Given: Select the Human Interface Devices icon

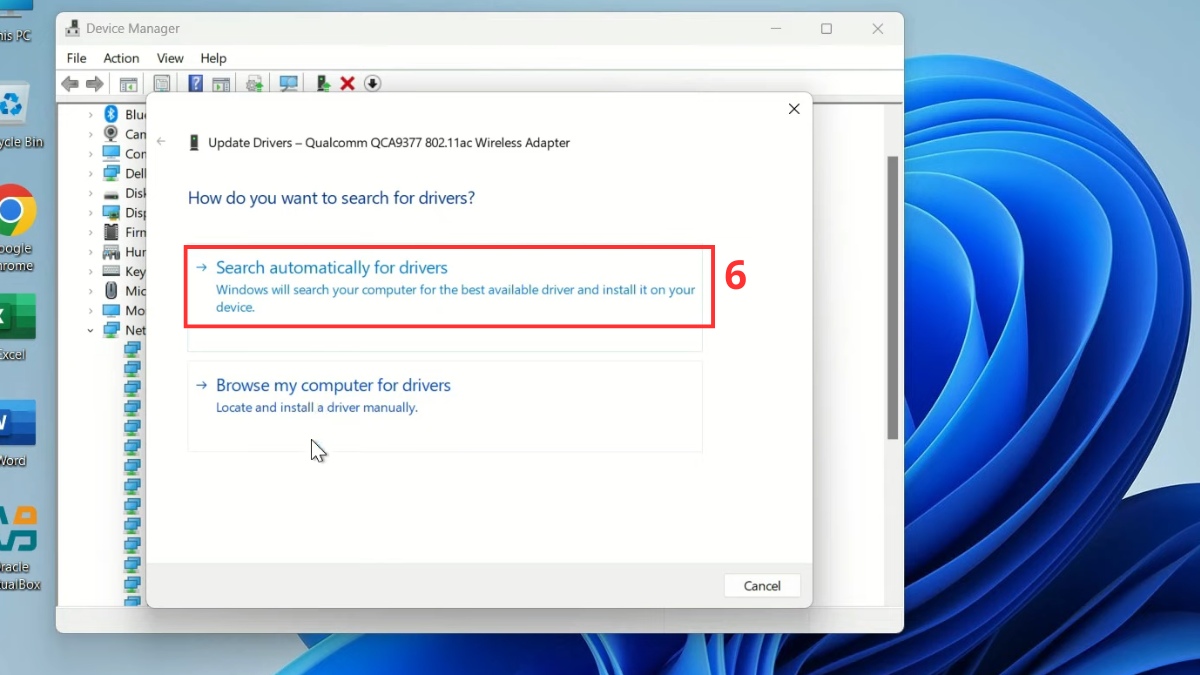Looking at the screenshot, I should coord(112,252).
